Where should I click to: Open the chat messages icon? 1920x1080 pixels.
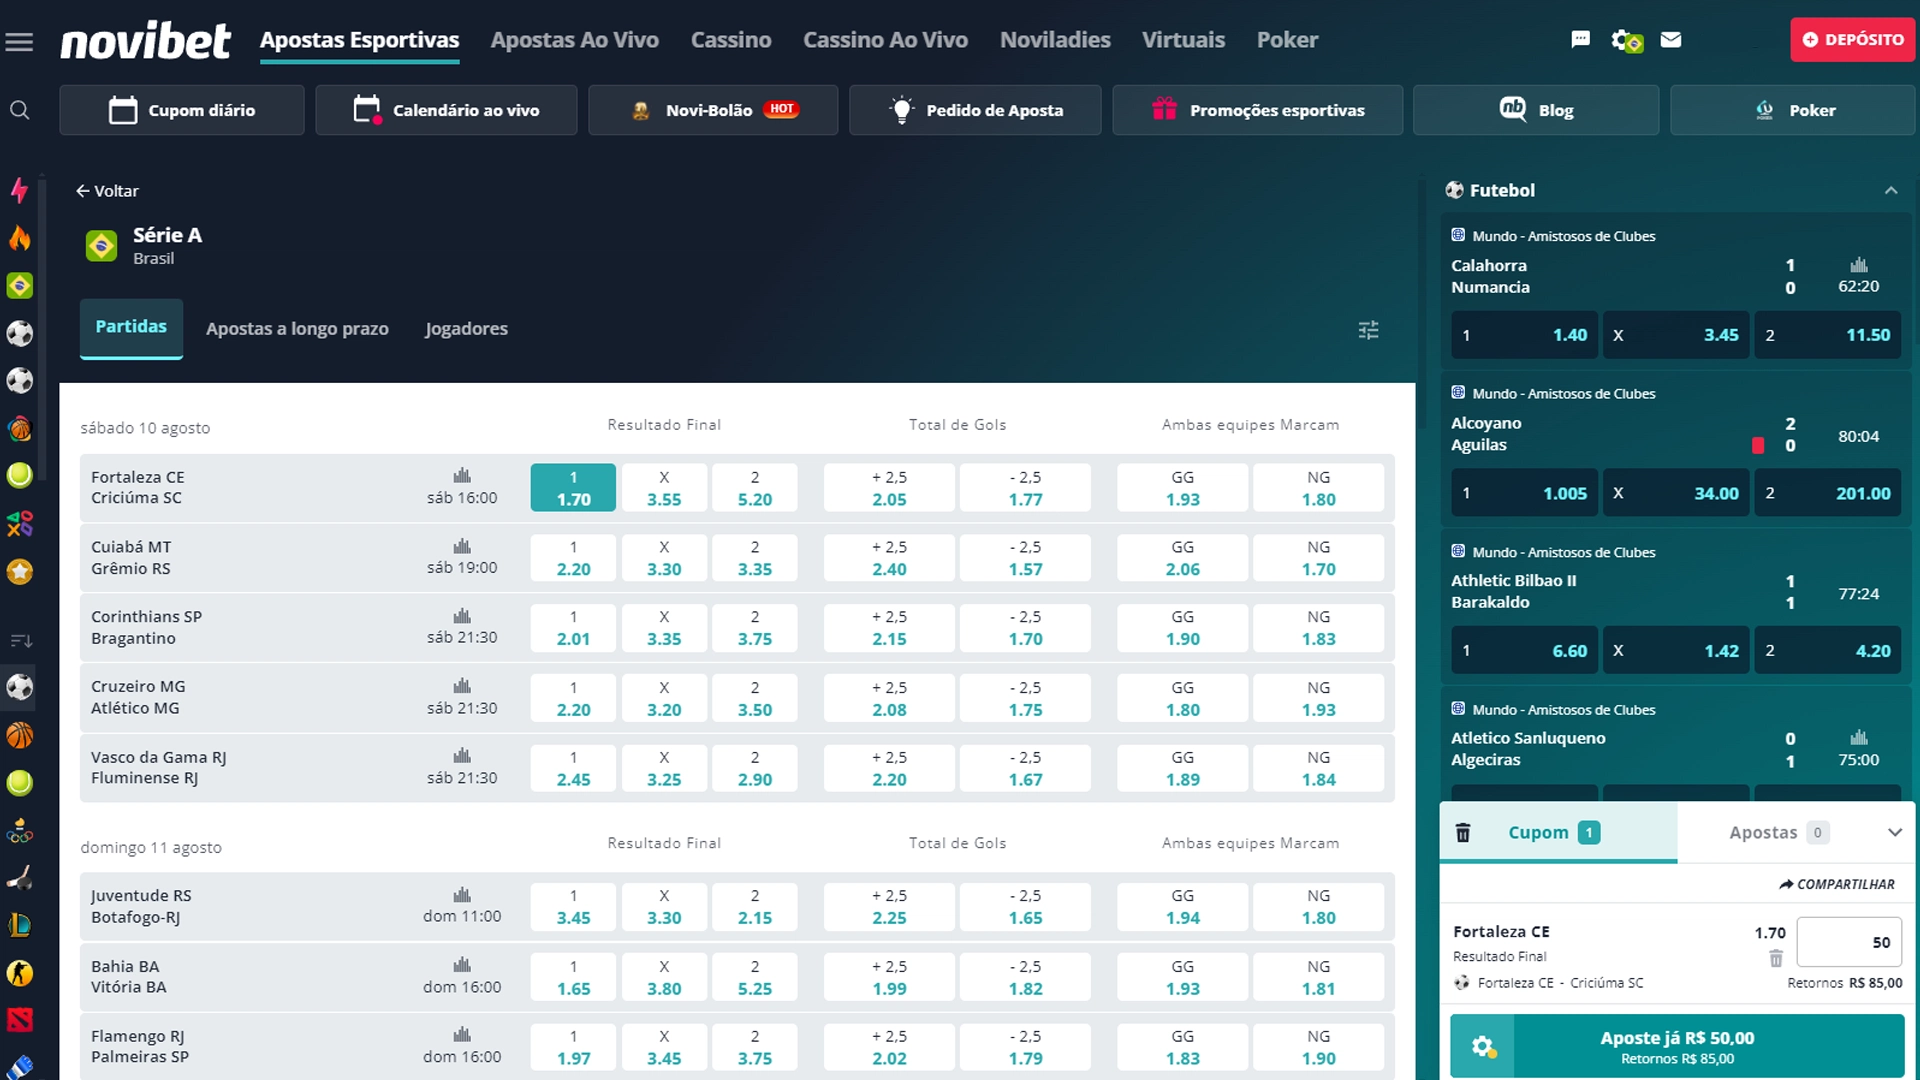pos(1580,40)
